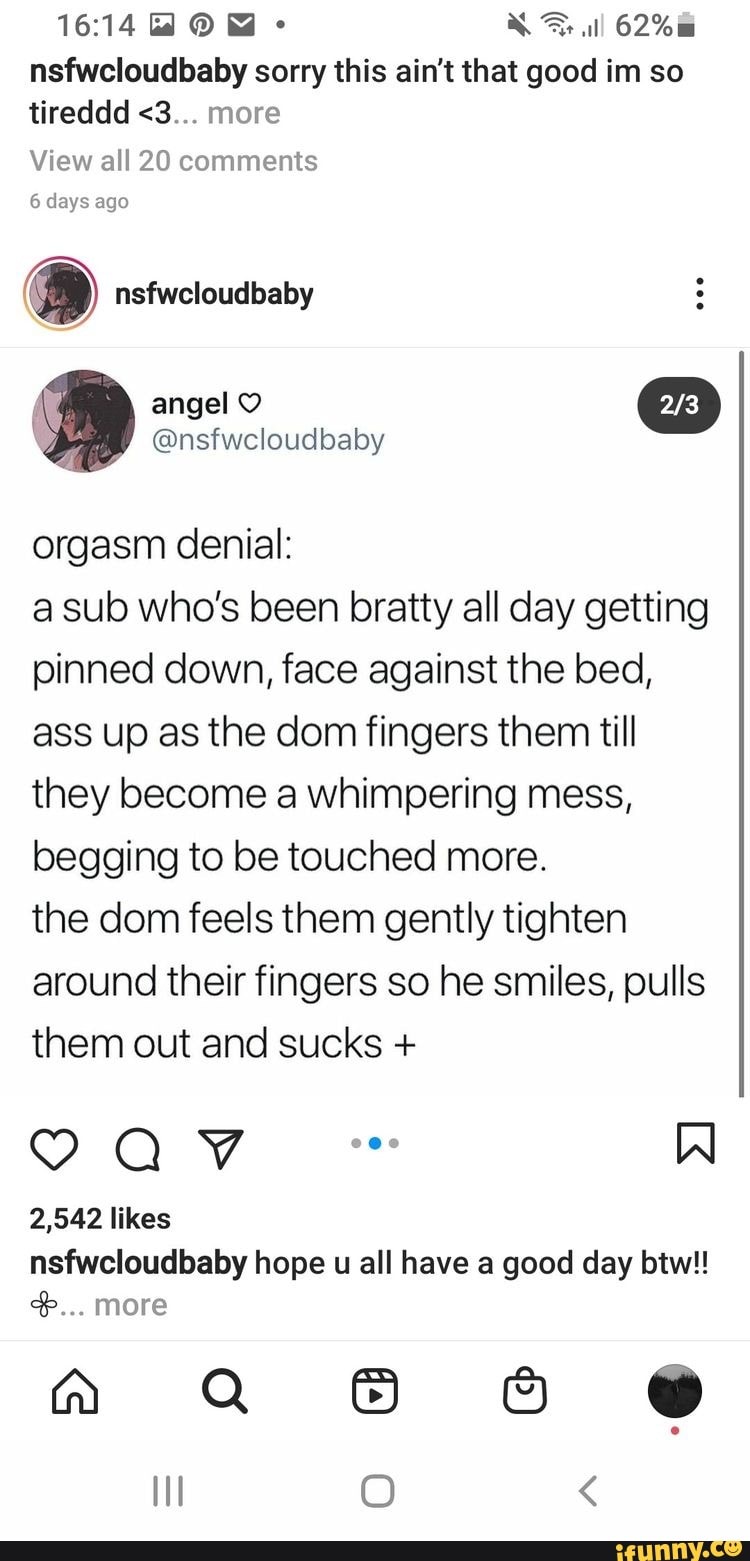Screen dimensions: 750x1561
Task: Go to the Home tab
Action: (x=75, y=1391)
